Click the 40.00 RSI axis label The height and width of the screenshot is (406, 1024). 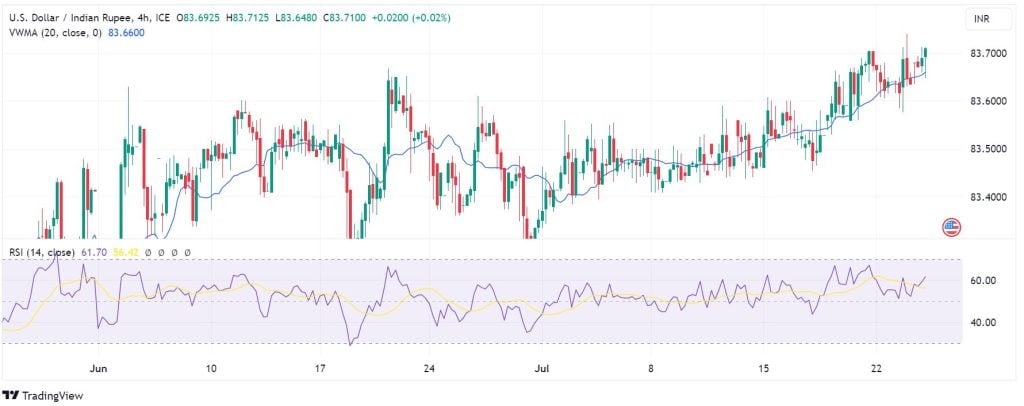point(983,322)
